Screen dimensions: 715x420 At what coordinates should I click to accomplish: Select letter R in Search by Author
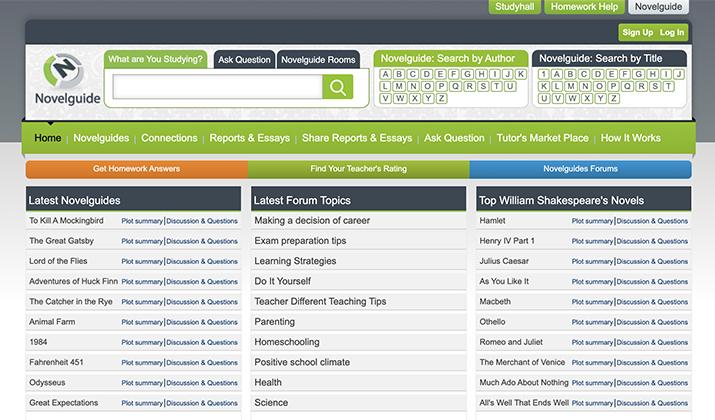[469, 86]
